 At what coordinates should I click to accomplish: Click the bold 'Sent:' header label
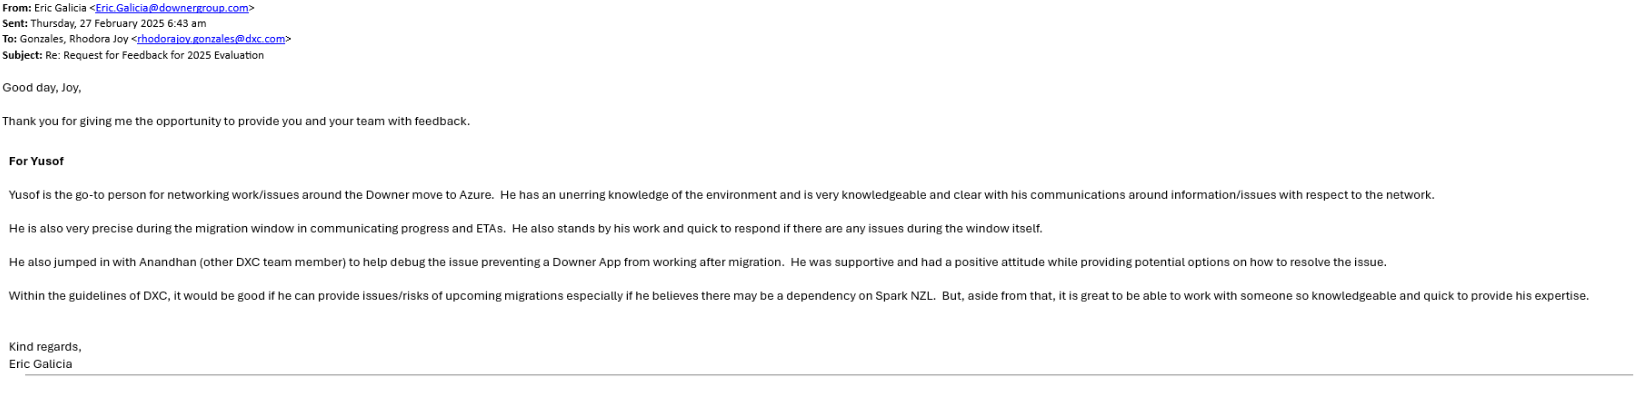click(x=15, y=23)
